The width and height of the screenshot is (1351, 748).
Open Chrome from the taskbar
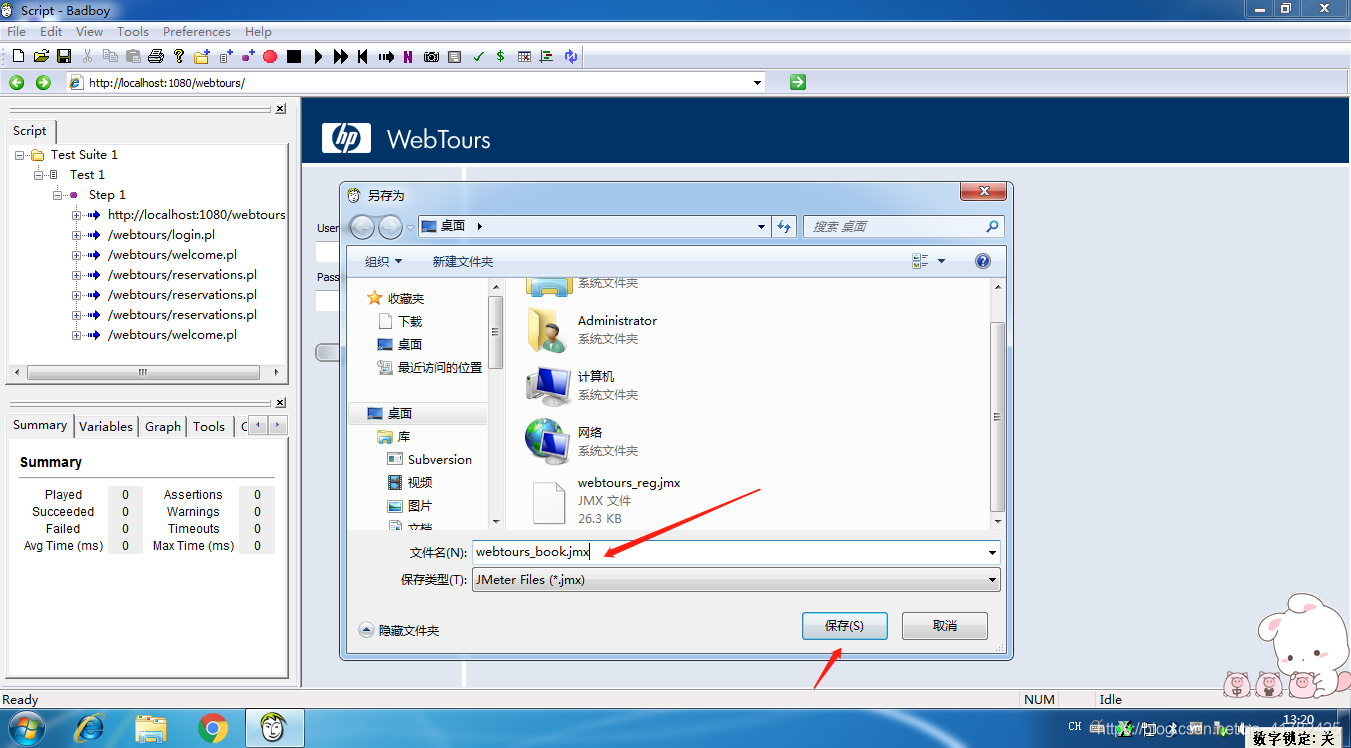point(212,729)
